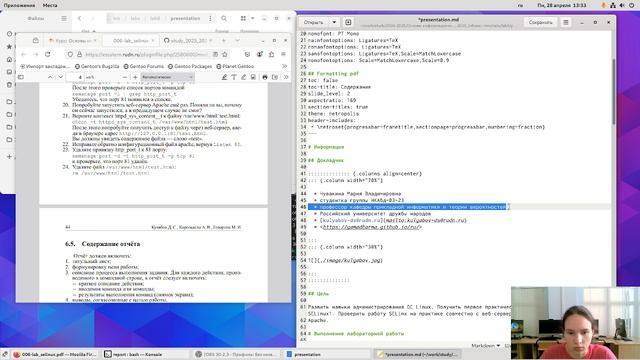Switch to presentation Files taskbar item
The width and height of the screenshot is (640, 360).
tap(328, 354)
